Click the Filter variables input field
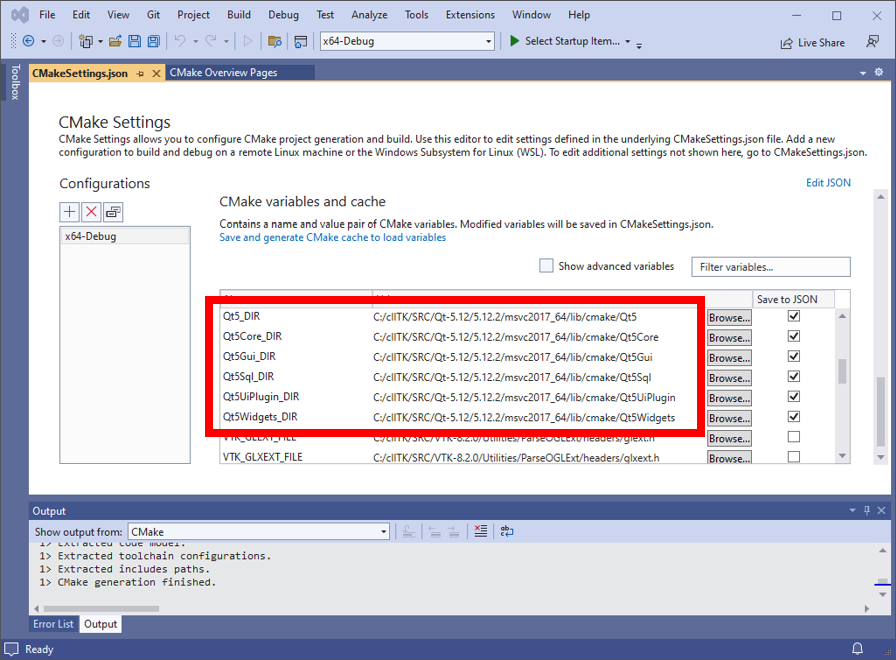 tap(771, 267)
